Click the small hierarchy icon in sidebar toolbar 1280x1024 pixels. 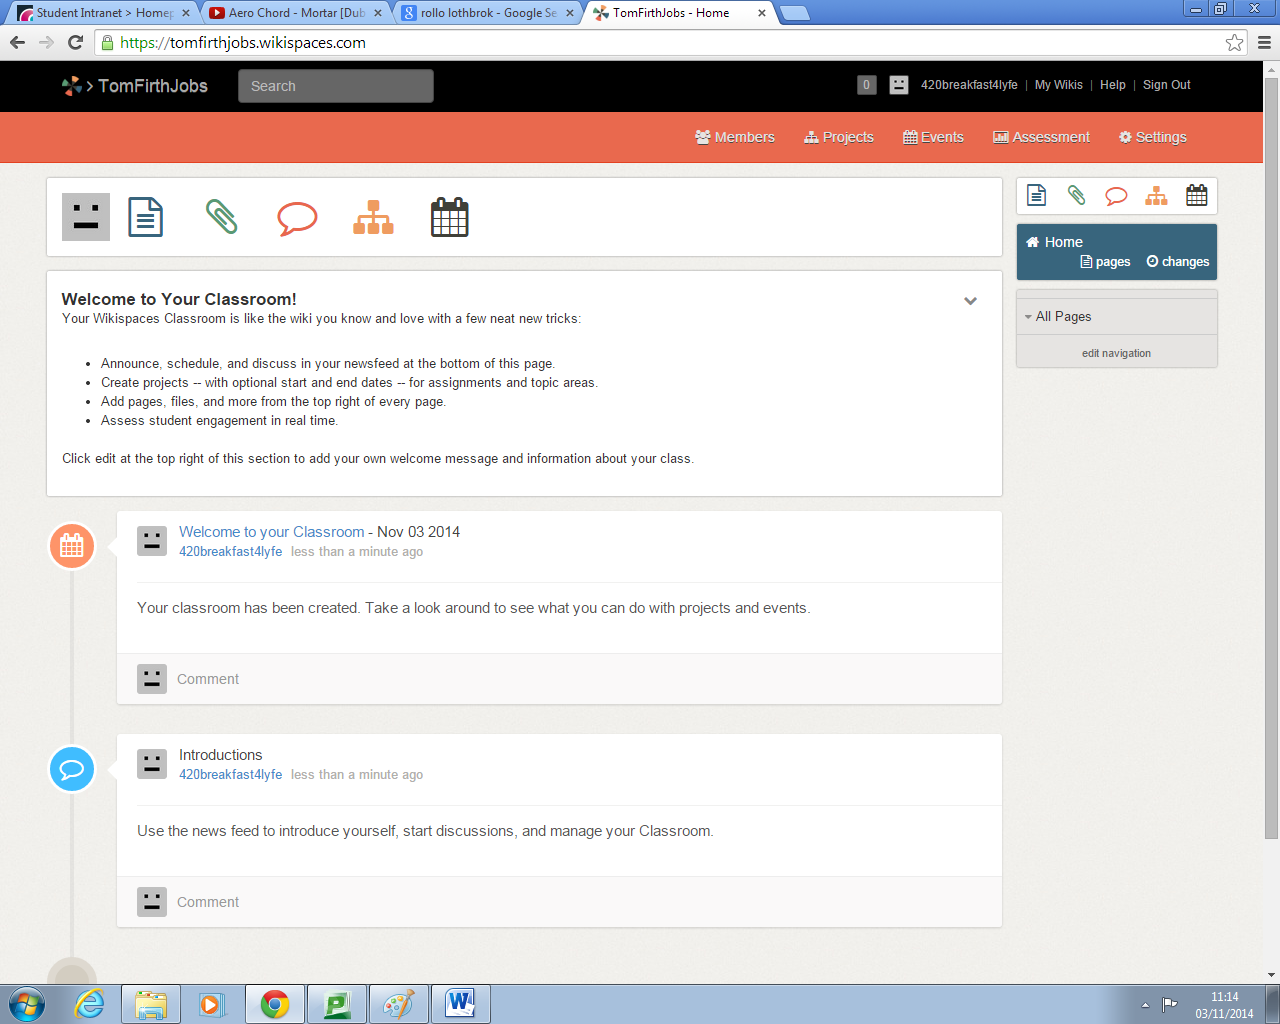pyautogui.click(x=1156, y=195)
